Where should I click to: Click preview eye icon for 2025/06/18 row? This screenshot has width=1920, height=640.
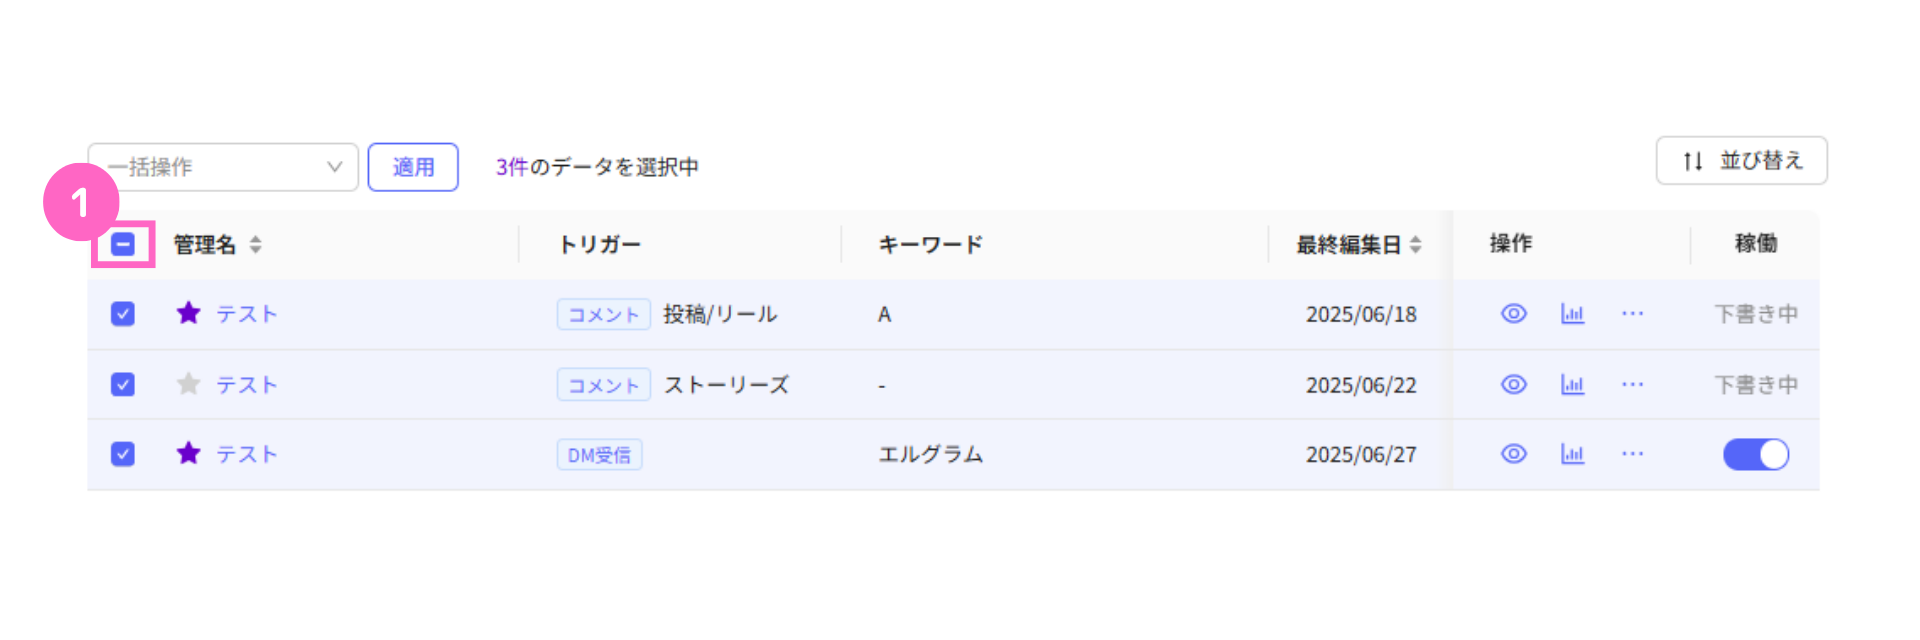tap(1514, 314)
